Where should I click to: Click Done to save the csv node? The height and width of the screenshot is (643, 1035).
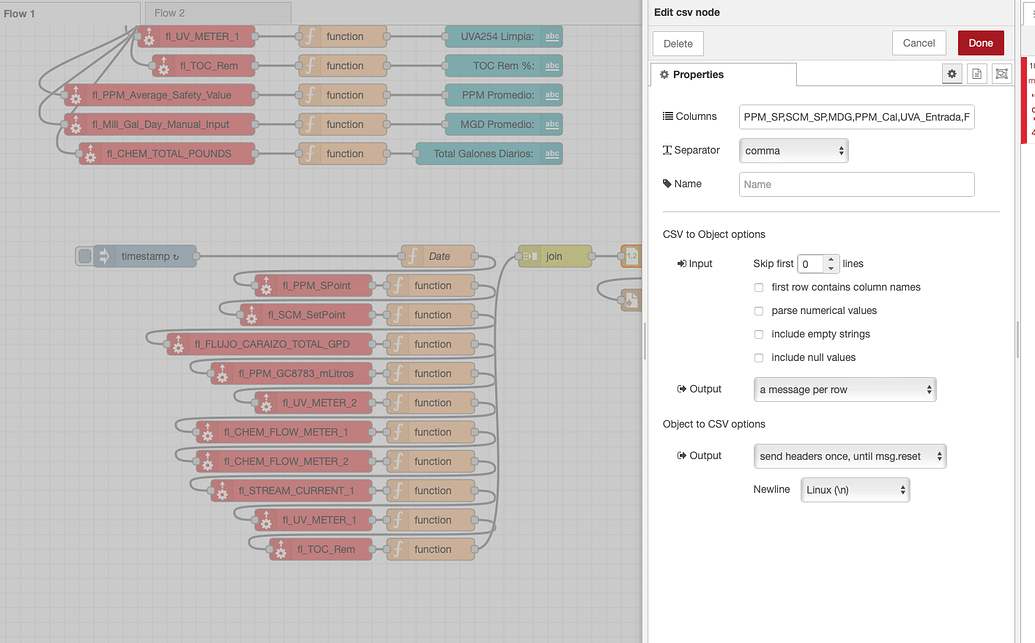[979, 43]
